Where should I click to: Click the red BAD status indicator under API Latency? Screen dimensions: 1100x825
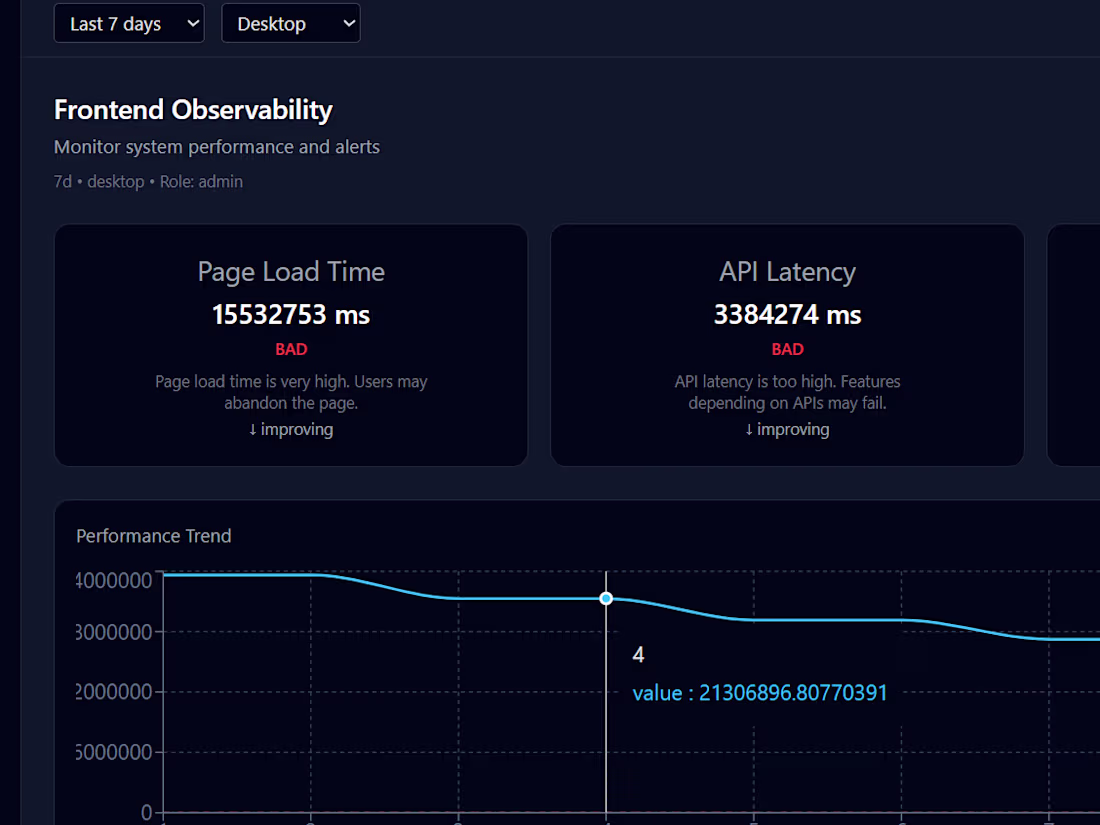tap(787, 349)
